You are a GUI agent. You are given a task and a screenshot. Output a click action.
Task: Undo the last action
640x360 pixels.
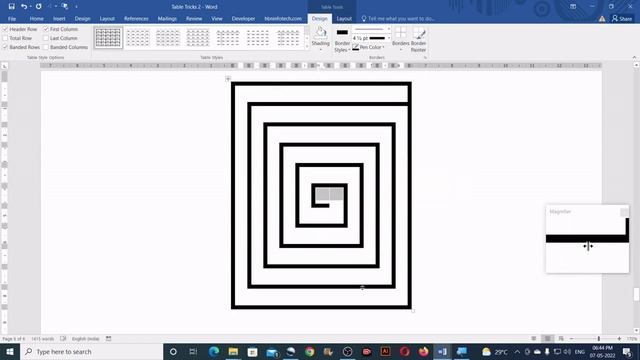24,7
